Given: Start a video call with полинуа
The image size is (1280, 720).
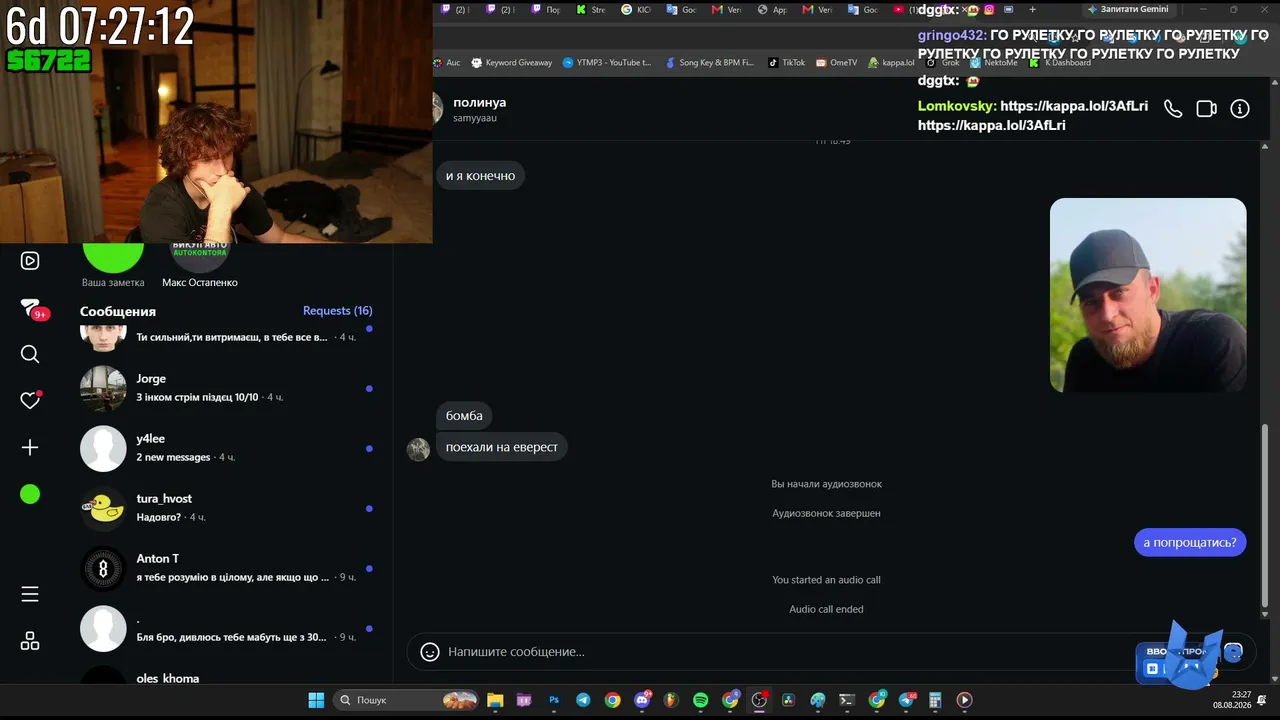Looking at the screenshot, I should click(1207, 109).
